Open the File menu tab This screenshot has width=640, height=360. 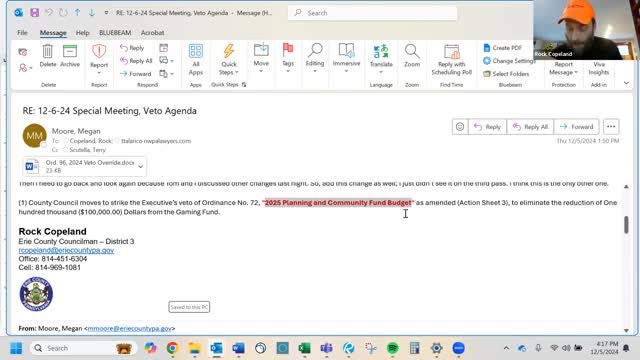tap(22, 33)
